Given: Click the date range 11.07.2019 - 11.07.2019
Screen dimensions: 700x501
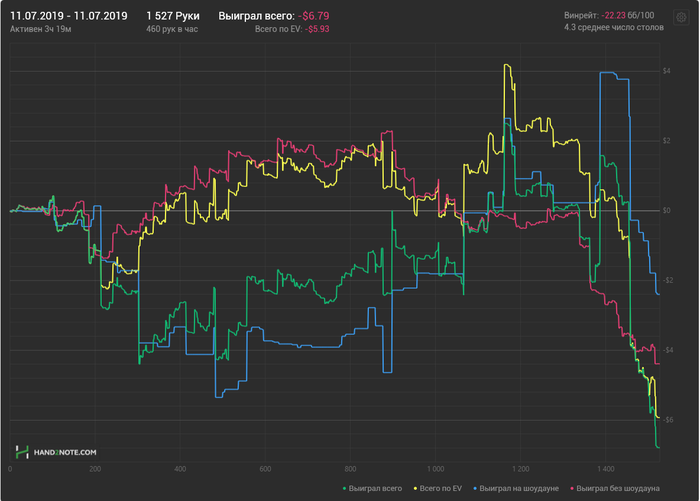Looking at the screenshot, I should coord(68,16).
